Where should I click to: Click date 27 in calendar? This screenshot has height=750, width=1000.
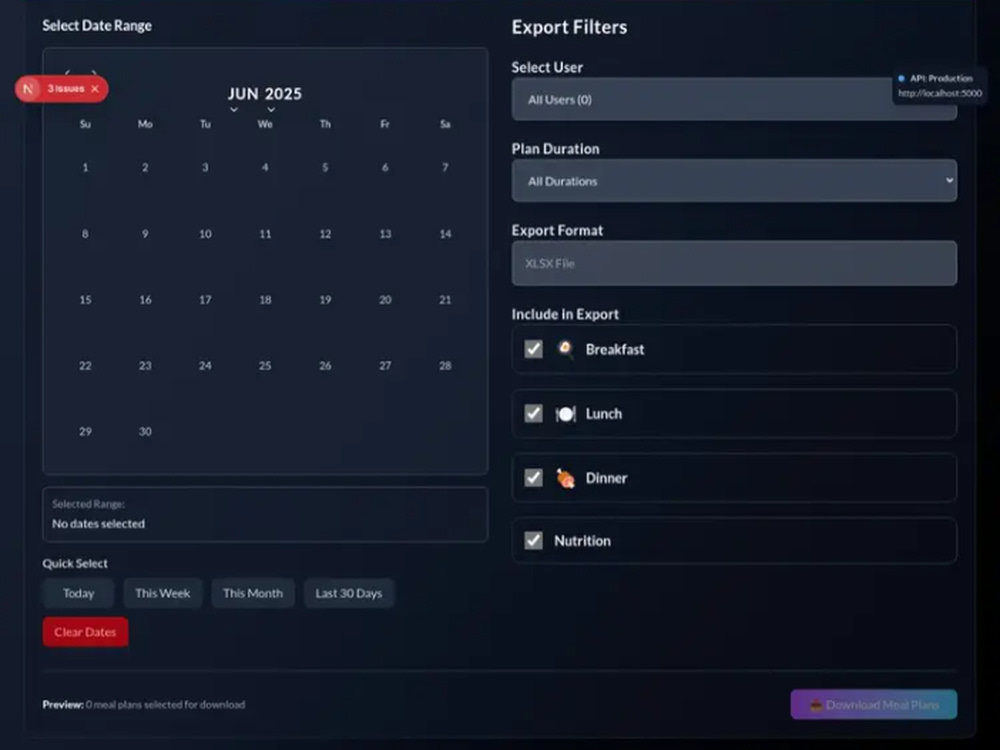click(385, 366)
